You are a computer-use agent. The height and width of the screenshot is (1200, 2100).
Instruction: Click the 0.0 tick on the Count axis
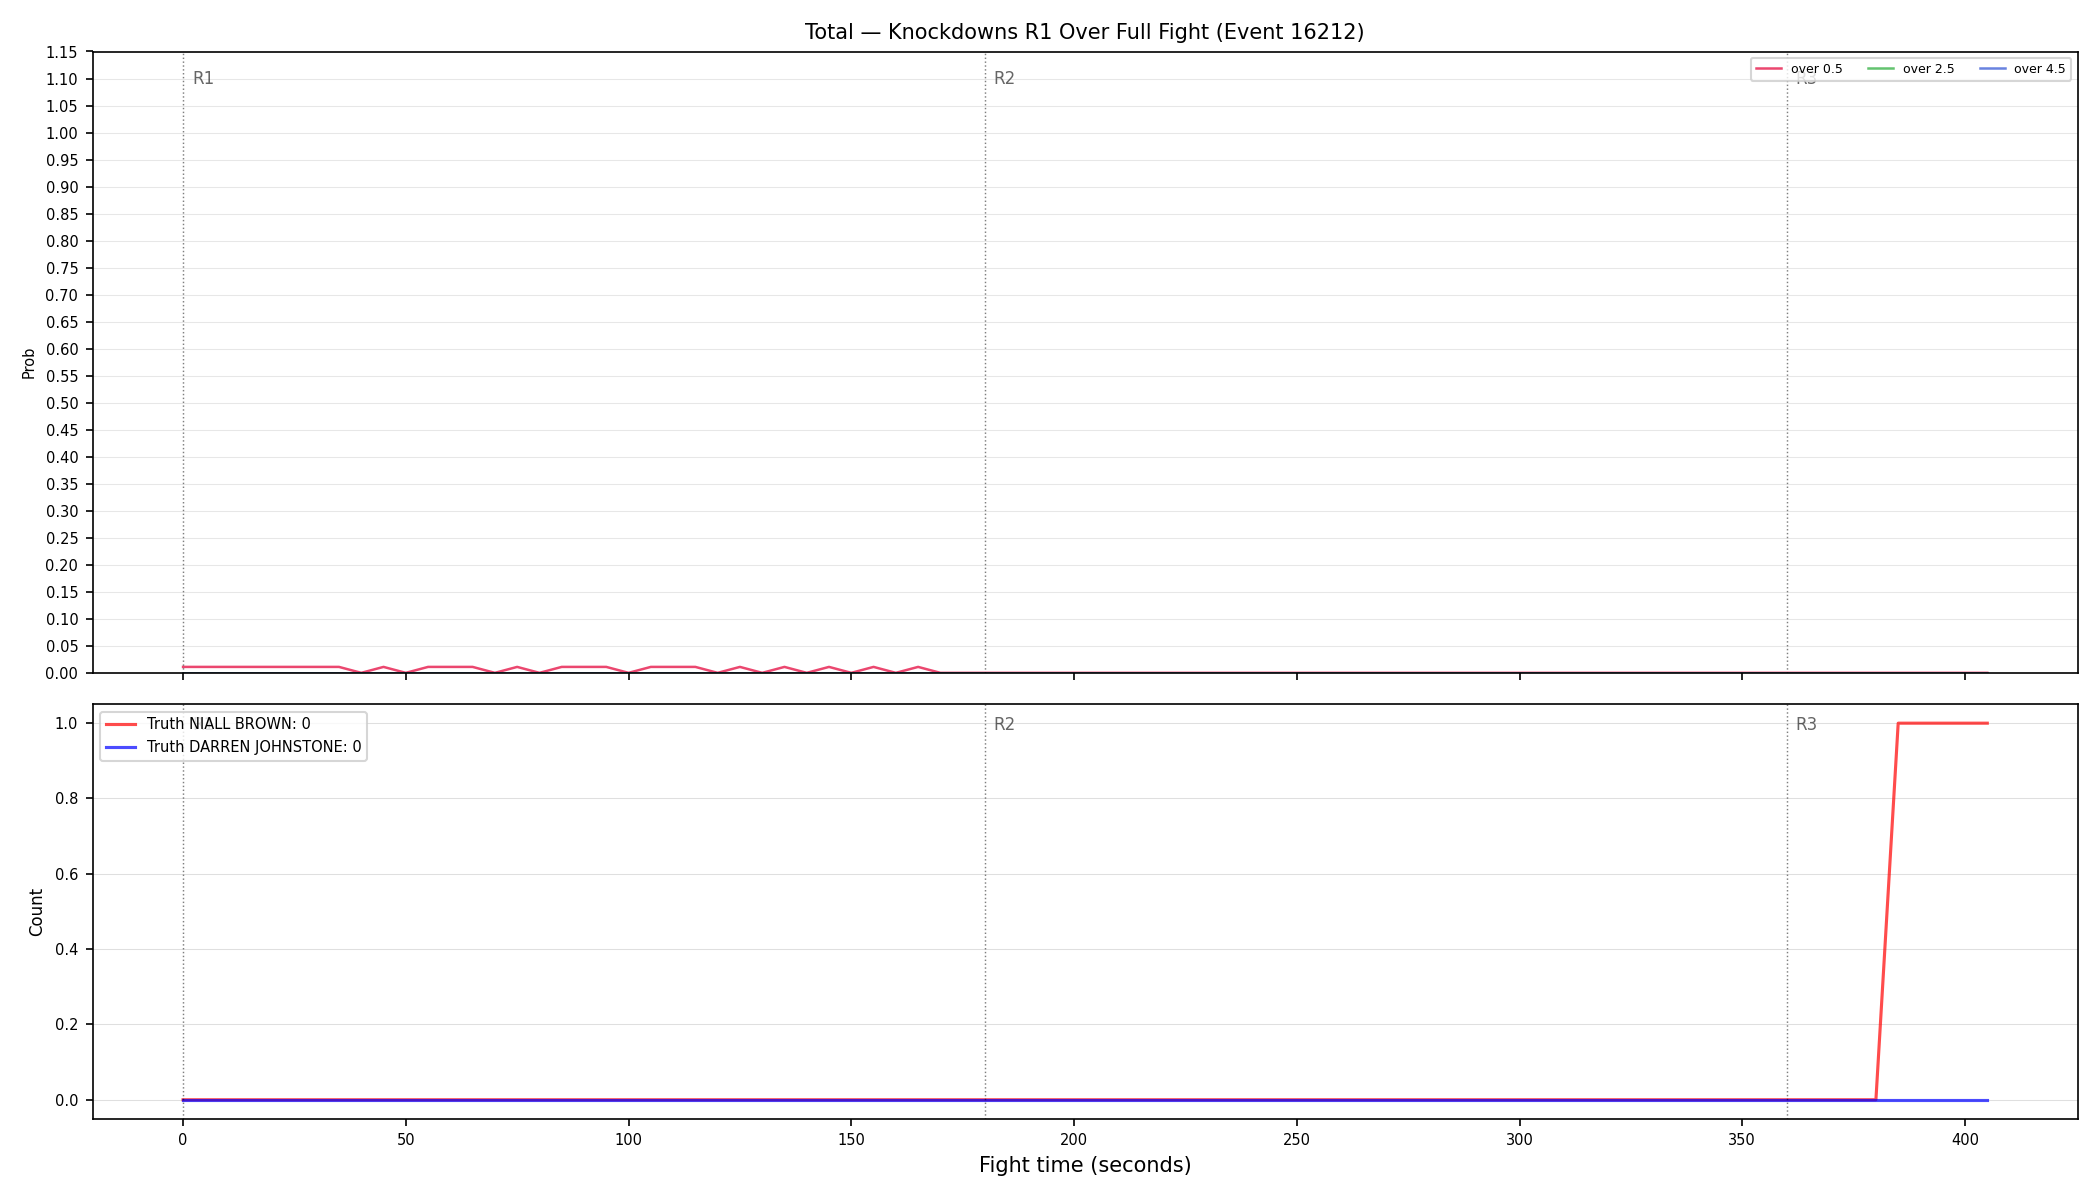pos(67,1100)
